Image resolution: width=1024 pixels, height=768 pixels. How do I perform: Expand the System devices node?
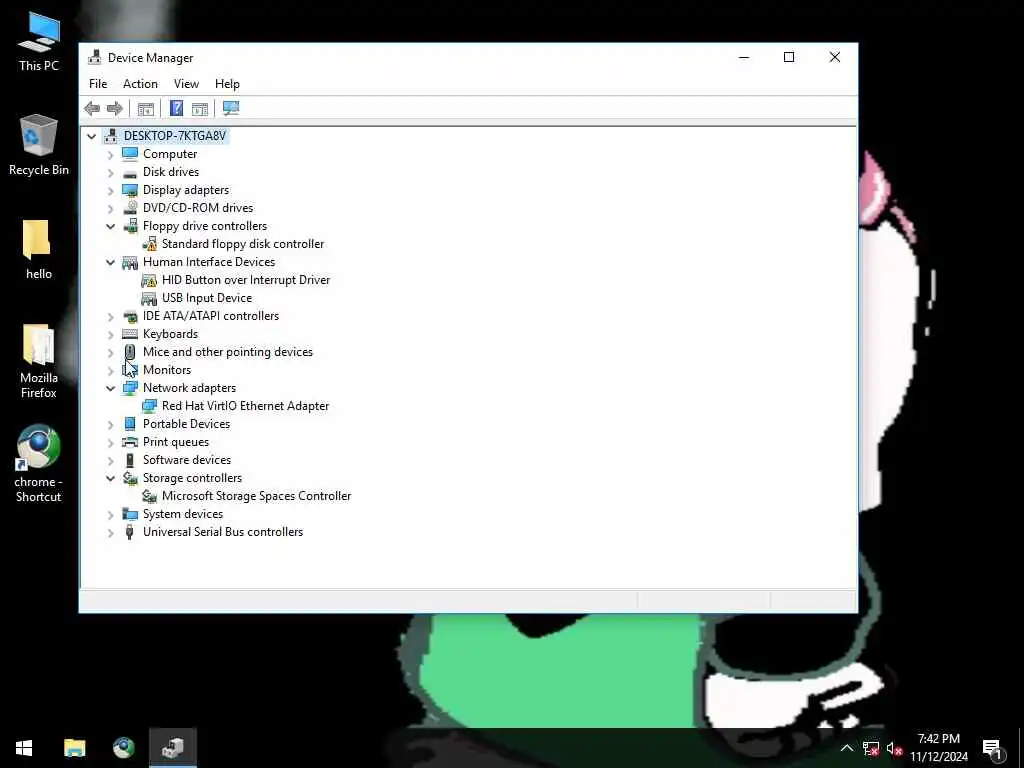coord(110,515)
